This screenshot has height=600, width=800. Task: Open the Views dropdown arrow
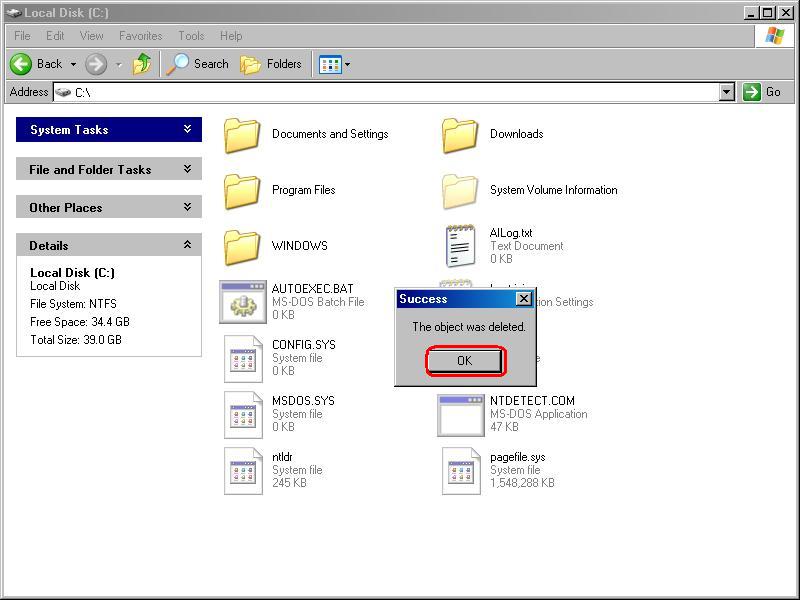347,65
